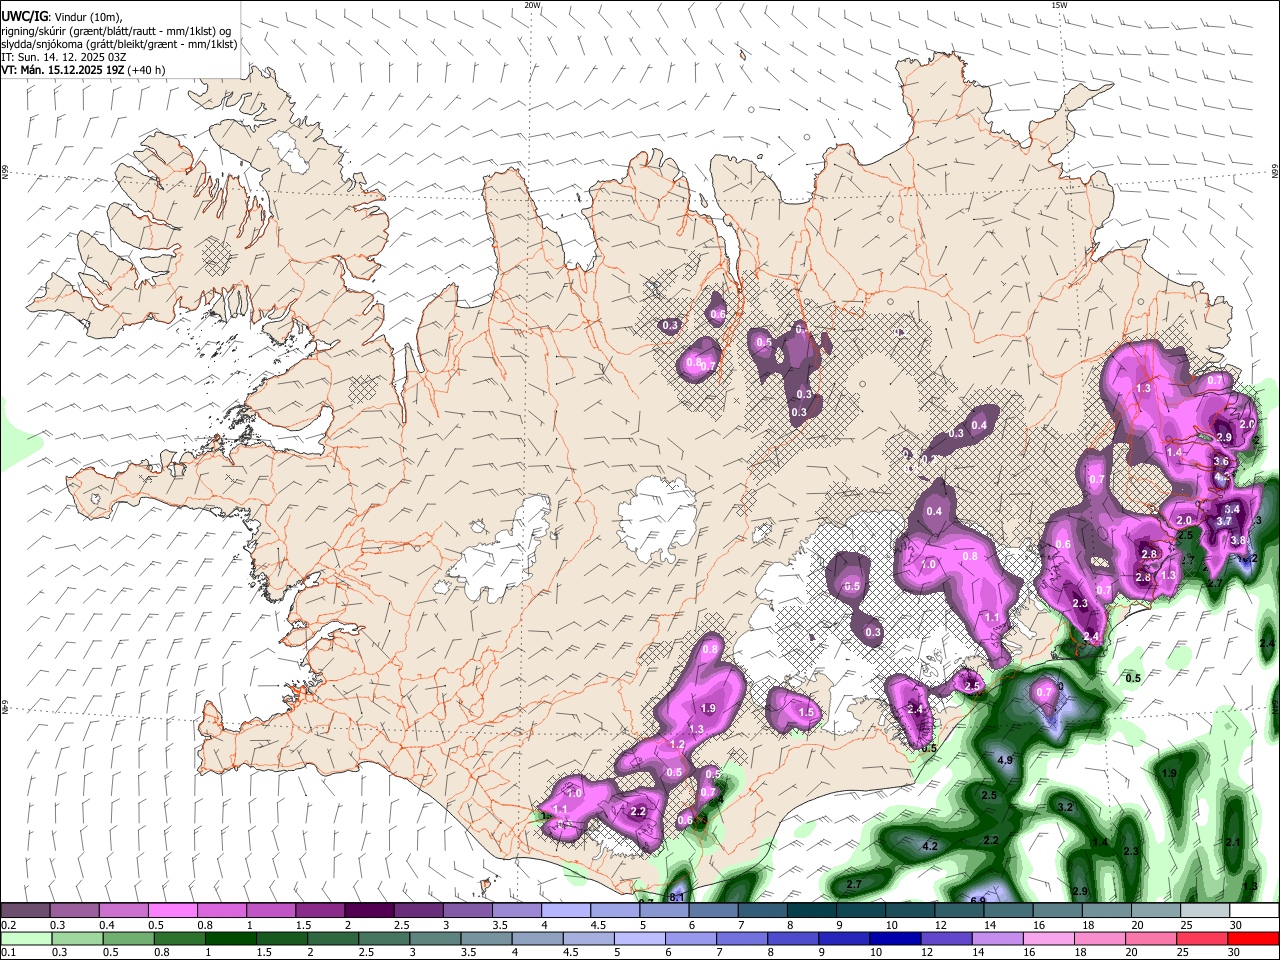Click the "3.6" snow value in the east
Image resolution: width=1280 pixels, height=960 pixels.
pos(1221,462)
